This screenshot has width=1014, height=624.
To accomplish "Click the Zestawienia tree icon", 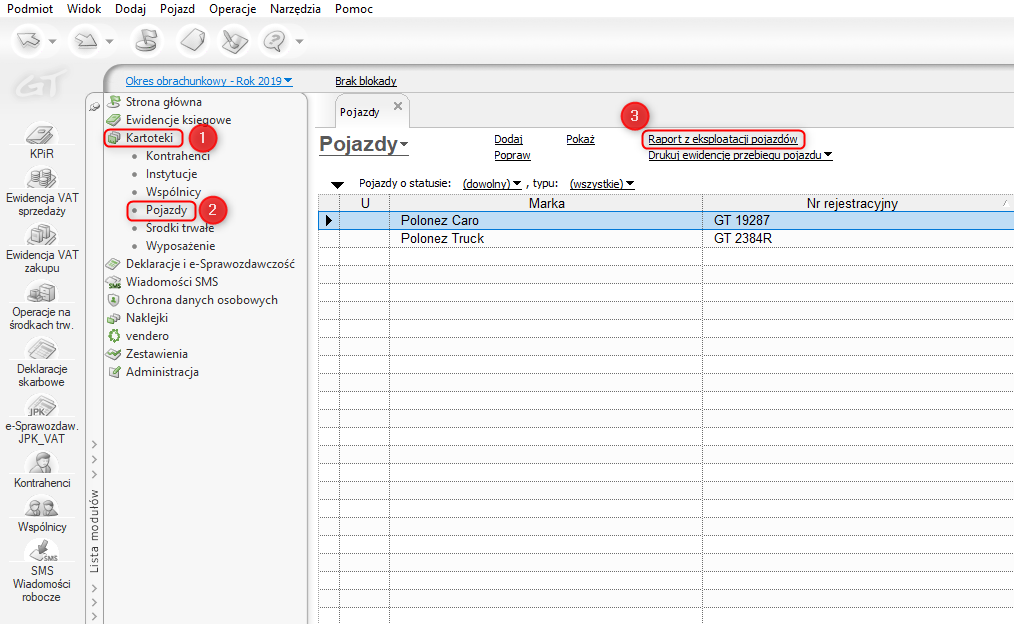I will [114, 354].
